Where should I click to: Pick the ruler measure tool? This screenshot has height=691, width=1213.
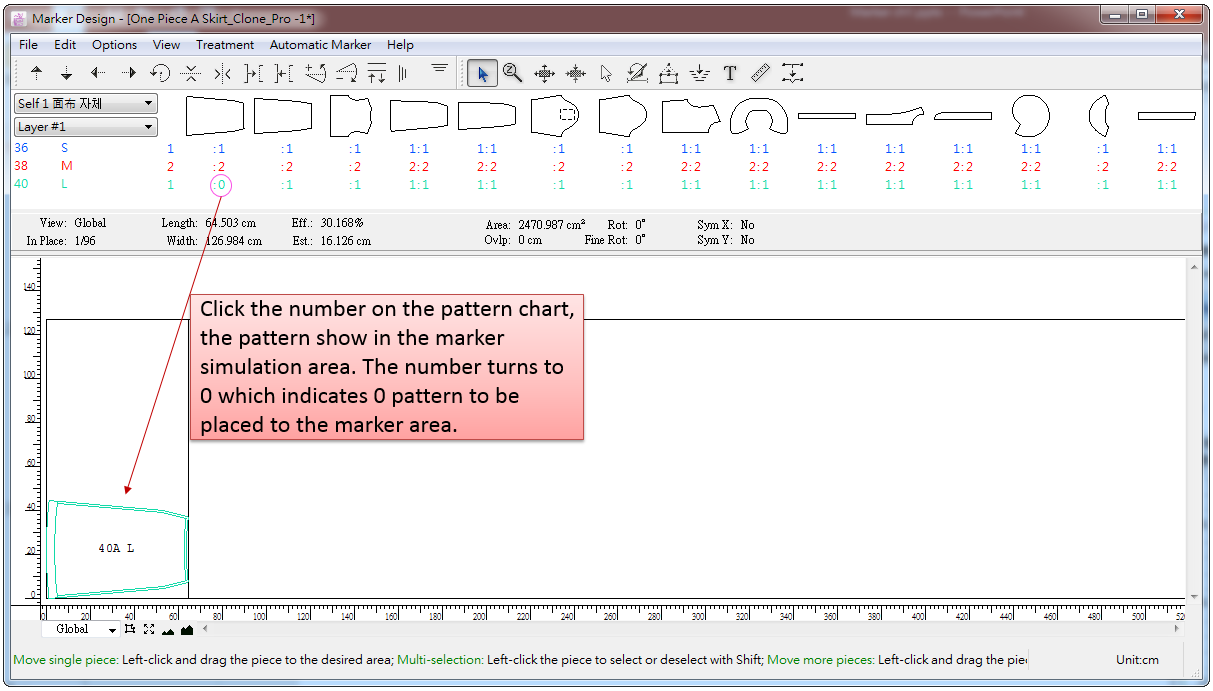(760, 73)
